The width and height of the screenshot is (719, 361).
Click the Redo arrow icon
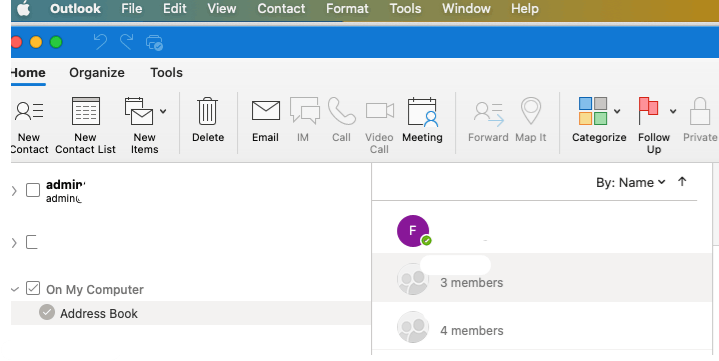pyautogui.click(x=127, y=42)
